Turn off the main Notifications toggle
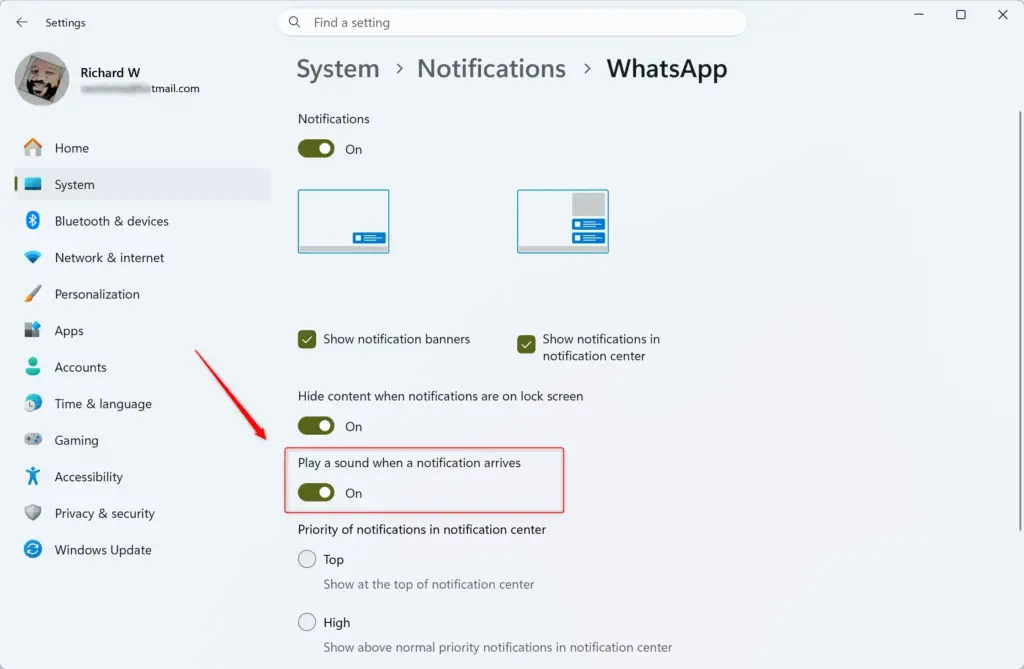Viewport: 1024px width, 669px height. [316, 149]
